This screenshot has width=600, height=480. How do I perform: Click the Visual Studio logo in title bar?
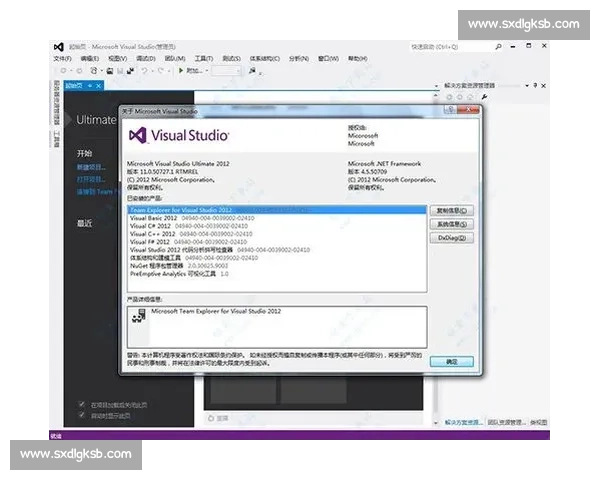click(x=59, y=47)
